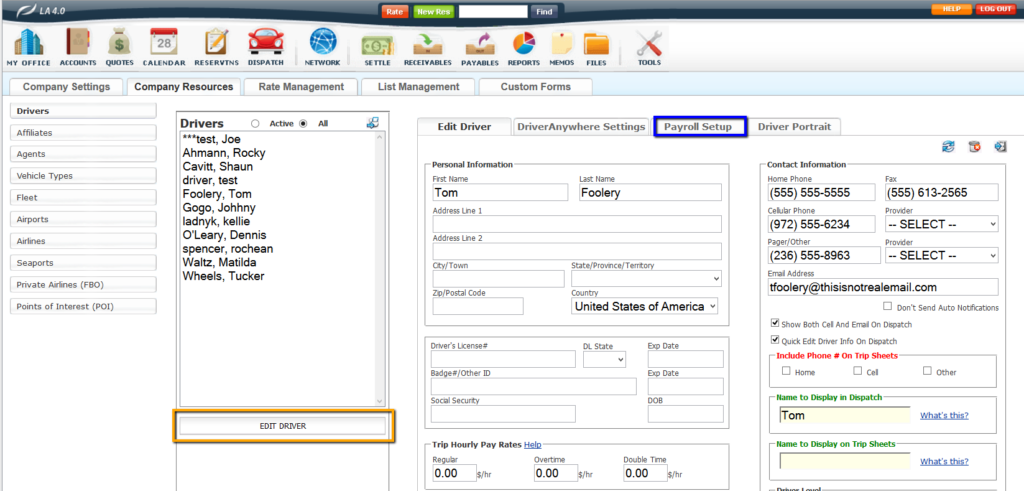Open the DL State dropdown

[x=604, y=359]
